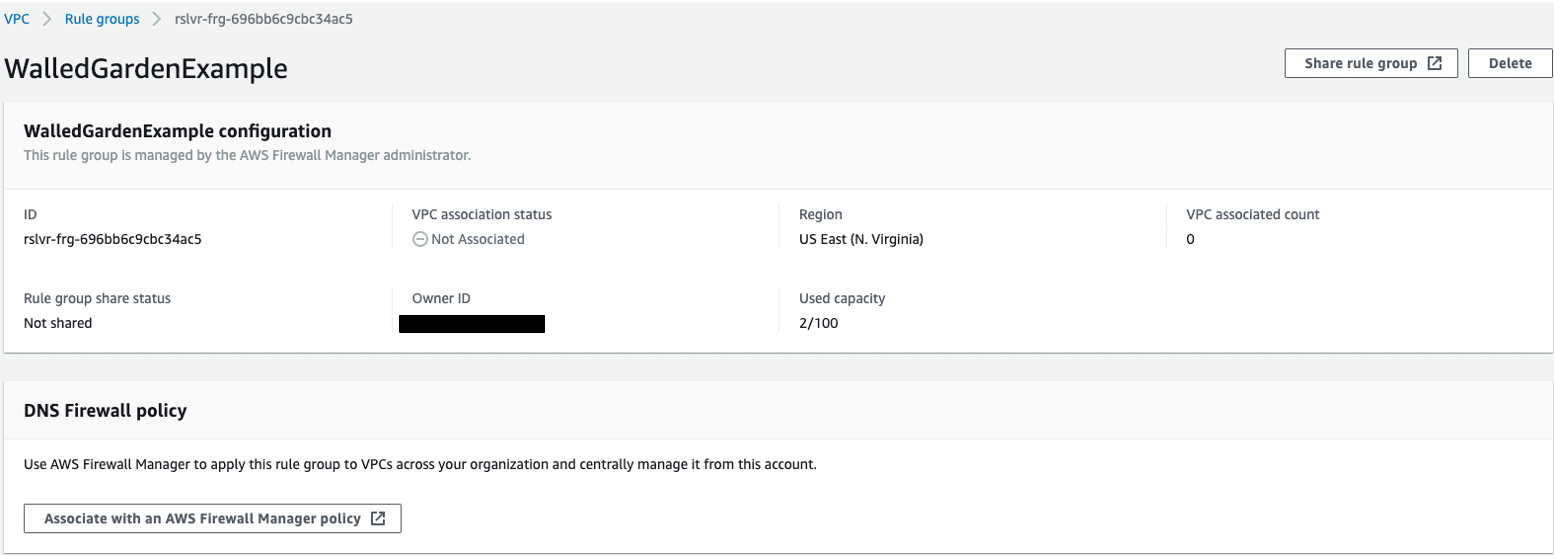Open the VPC breadcrumb link

tap(17, 19)
